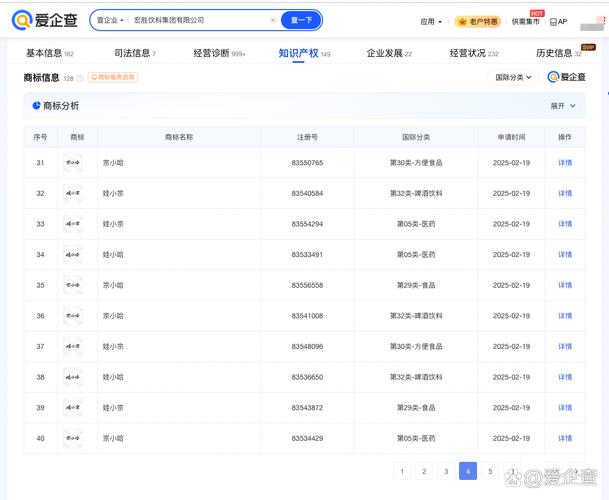Open the 应用 dropdown menu
609x500 pixels.
pyautogui.click(x=431, y=22)
